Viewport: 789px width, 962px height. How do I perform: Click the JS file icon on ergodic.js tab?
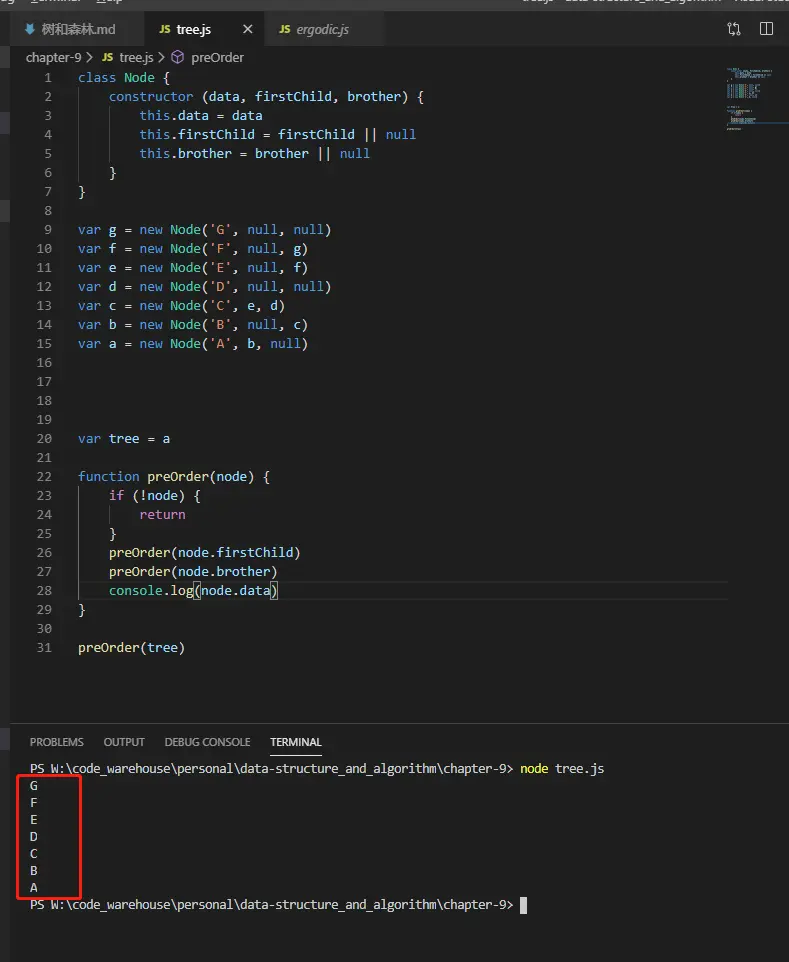point(285,29)
